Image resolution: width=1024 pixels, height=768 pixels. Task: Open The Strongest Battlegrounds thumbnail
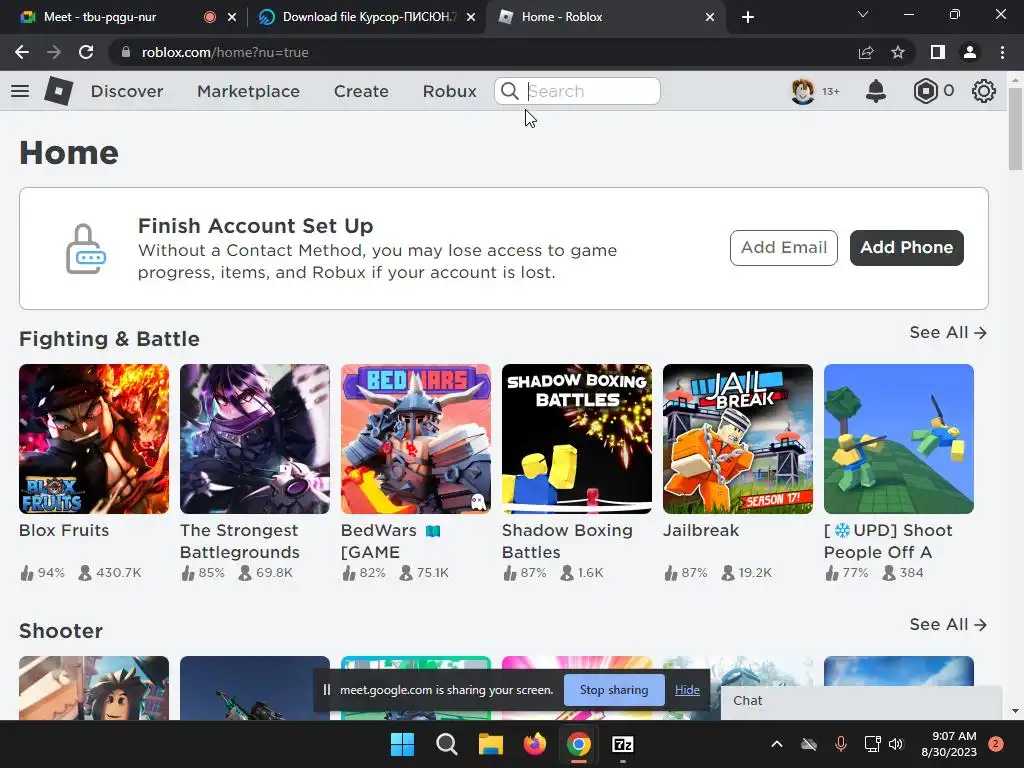(255, 439)
